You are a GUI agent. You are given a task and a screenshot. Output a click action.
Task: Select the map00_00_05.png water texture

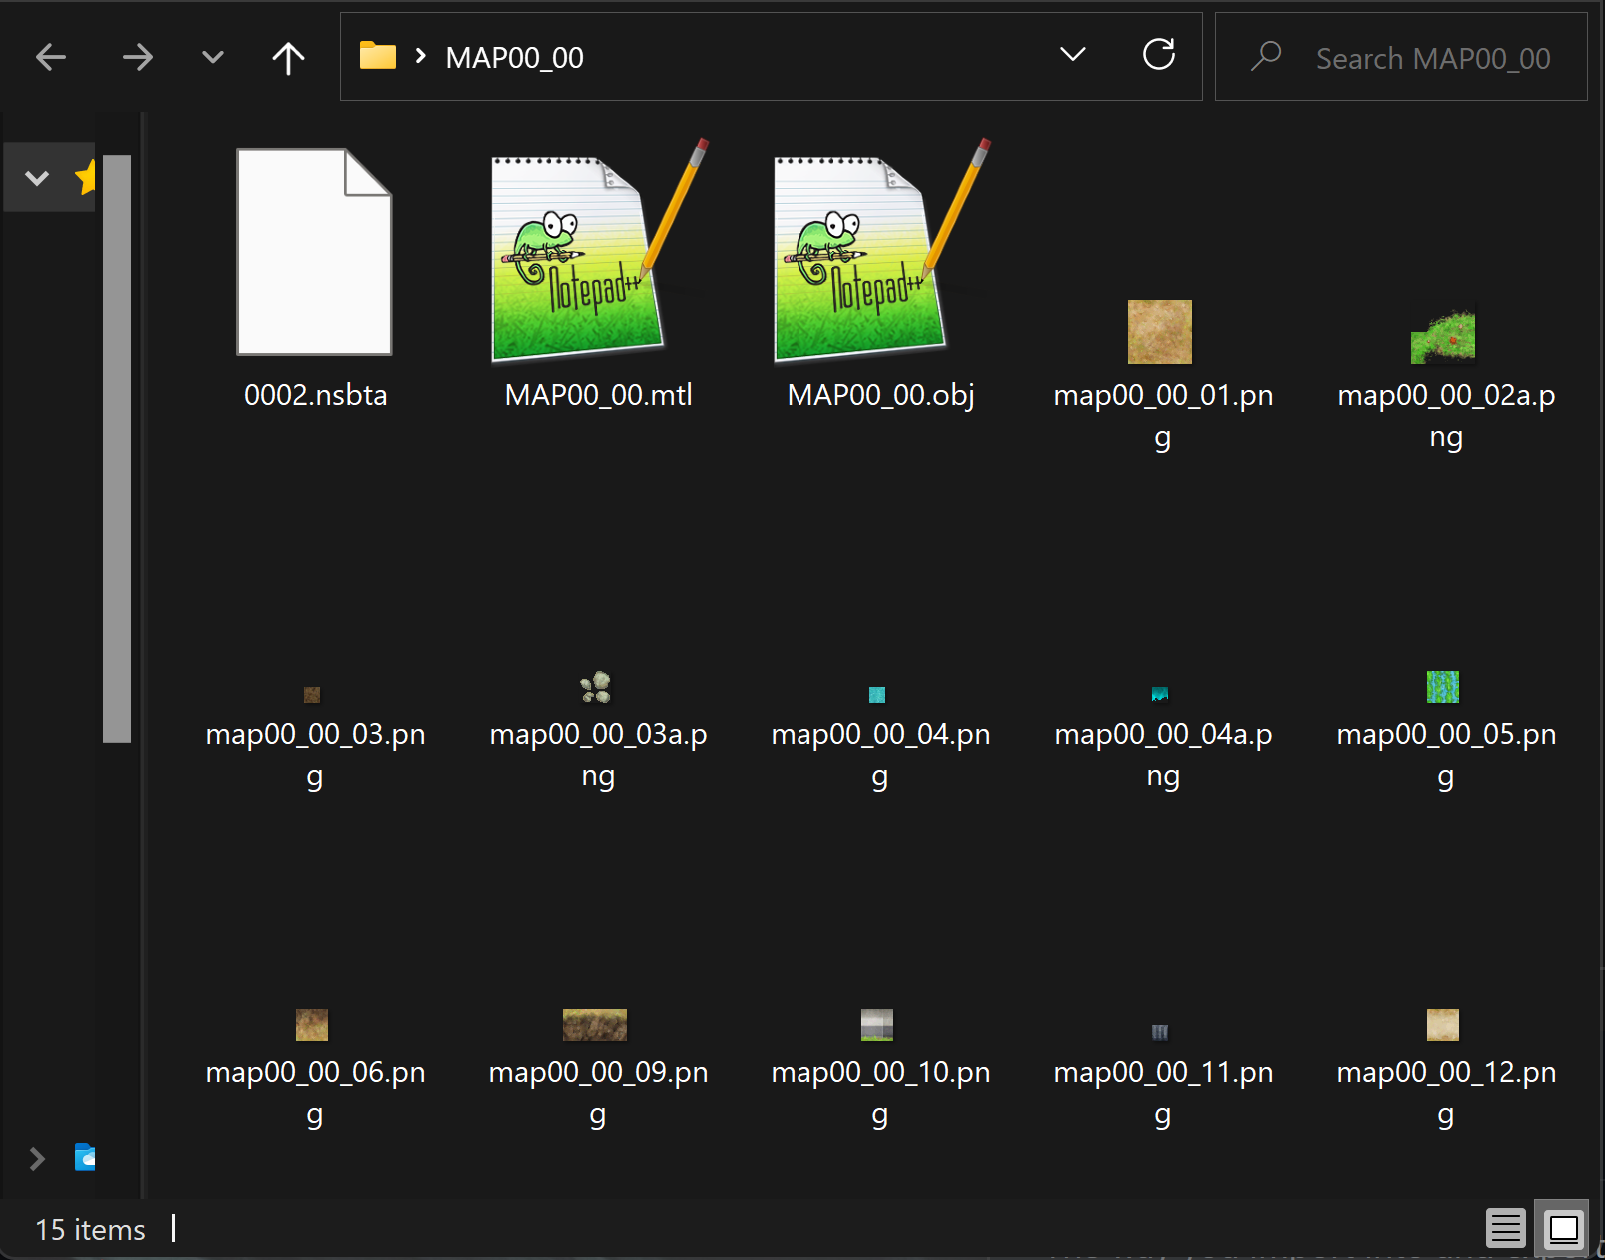click(1443, 687)
